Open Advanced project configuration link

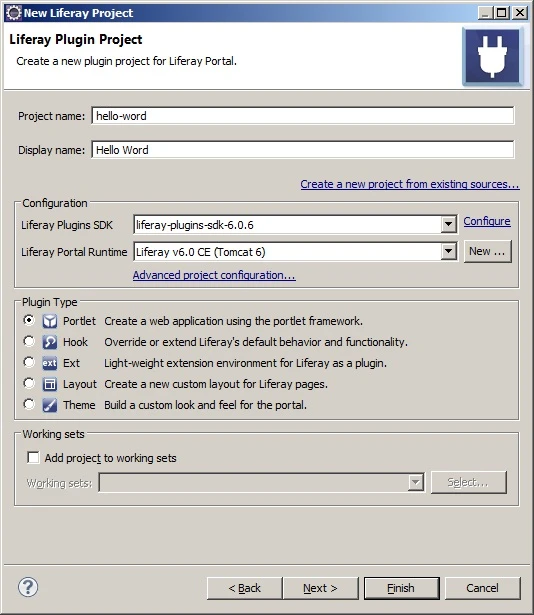coord(214,275)
